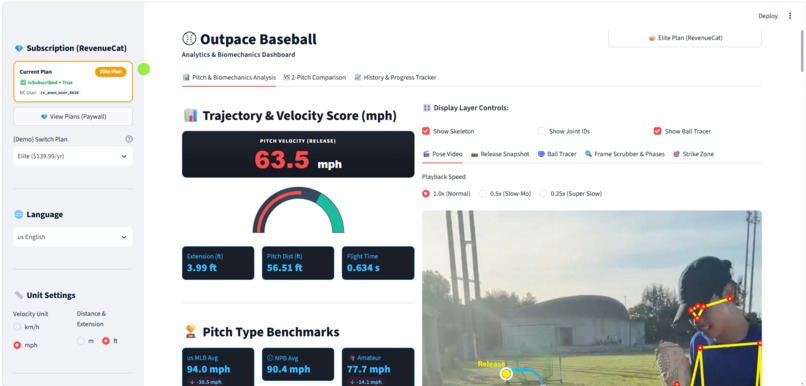This screenshot has height=386, width=806.
Task: Open the Strike Zone tab
Action: tap(693, 154)
